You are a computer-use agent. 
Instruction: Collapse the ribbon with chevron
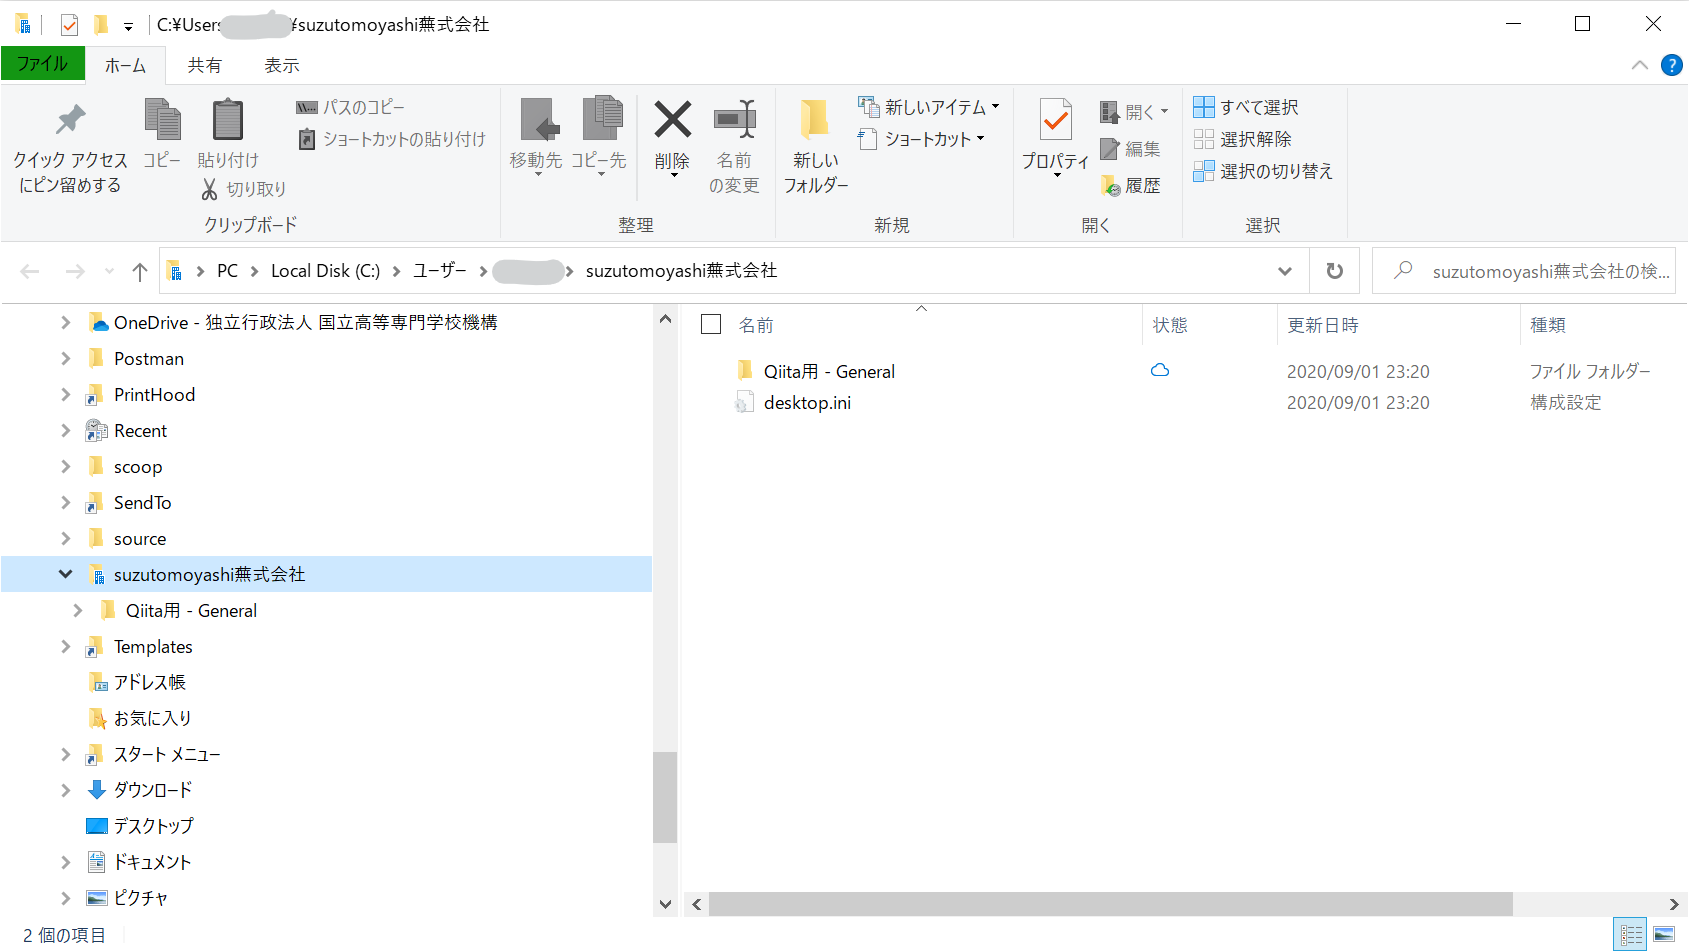(1640, 65)
